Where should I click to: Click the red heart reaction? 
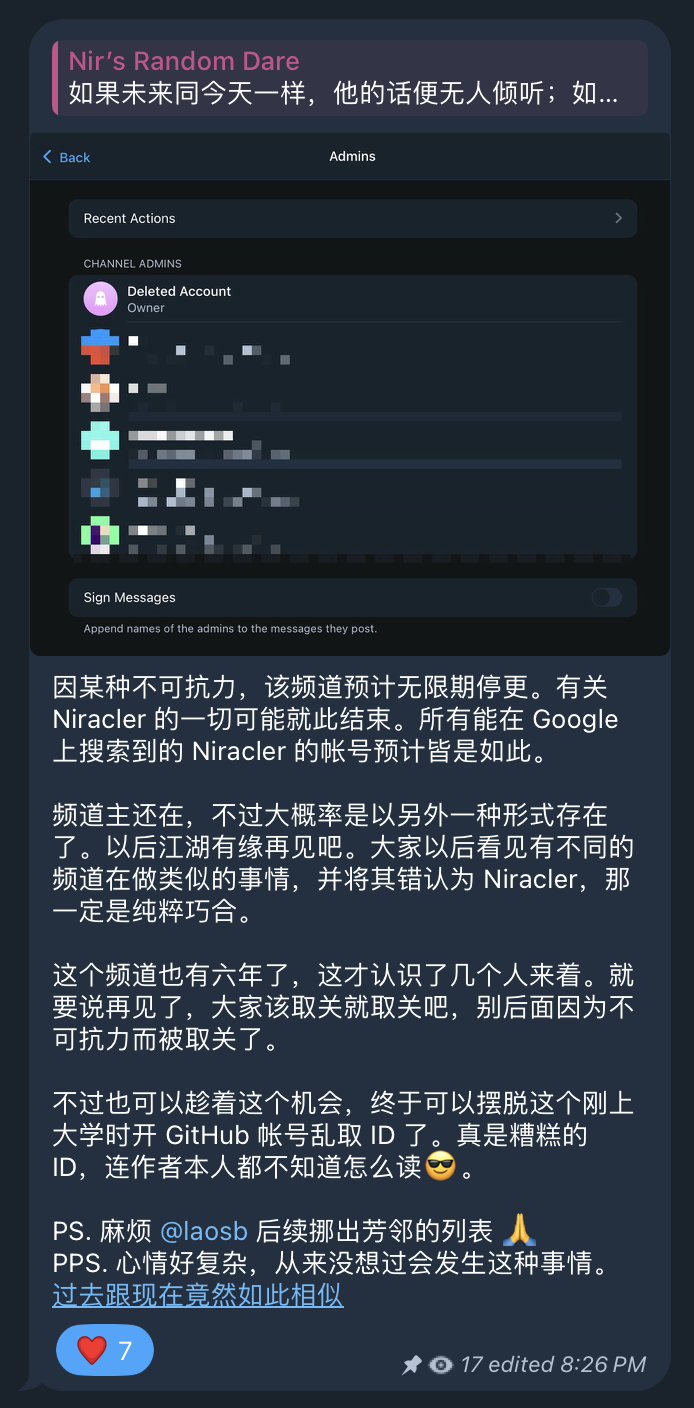92,1350
